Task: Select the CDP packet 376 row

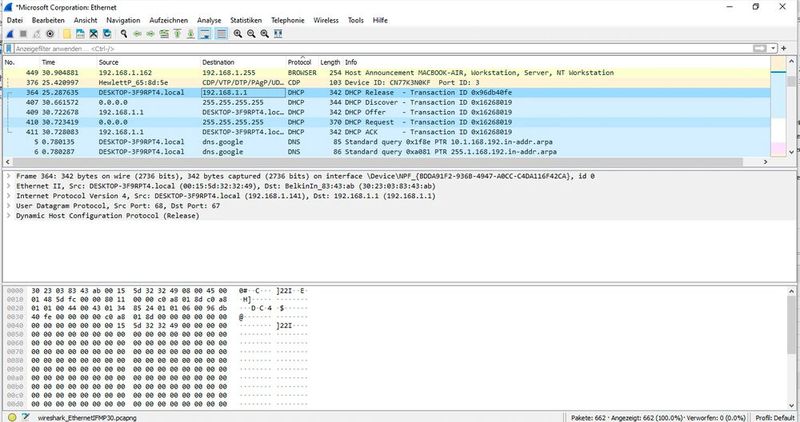Action: 386,83
